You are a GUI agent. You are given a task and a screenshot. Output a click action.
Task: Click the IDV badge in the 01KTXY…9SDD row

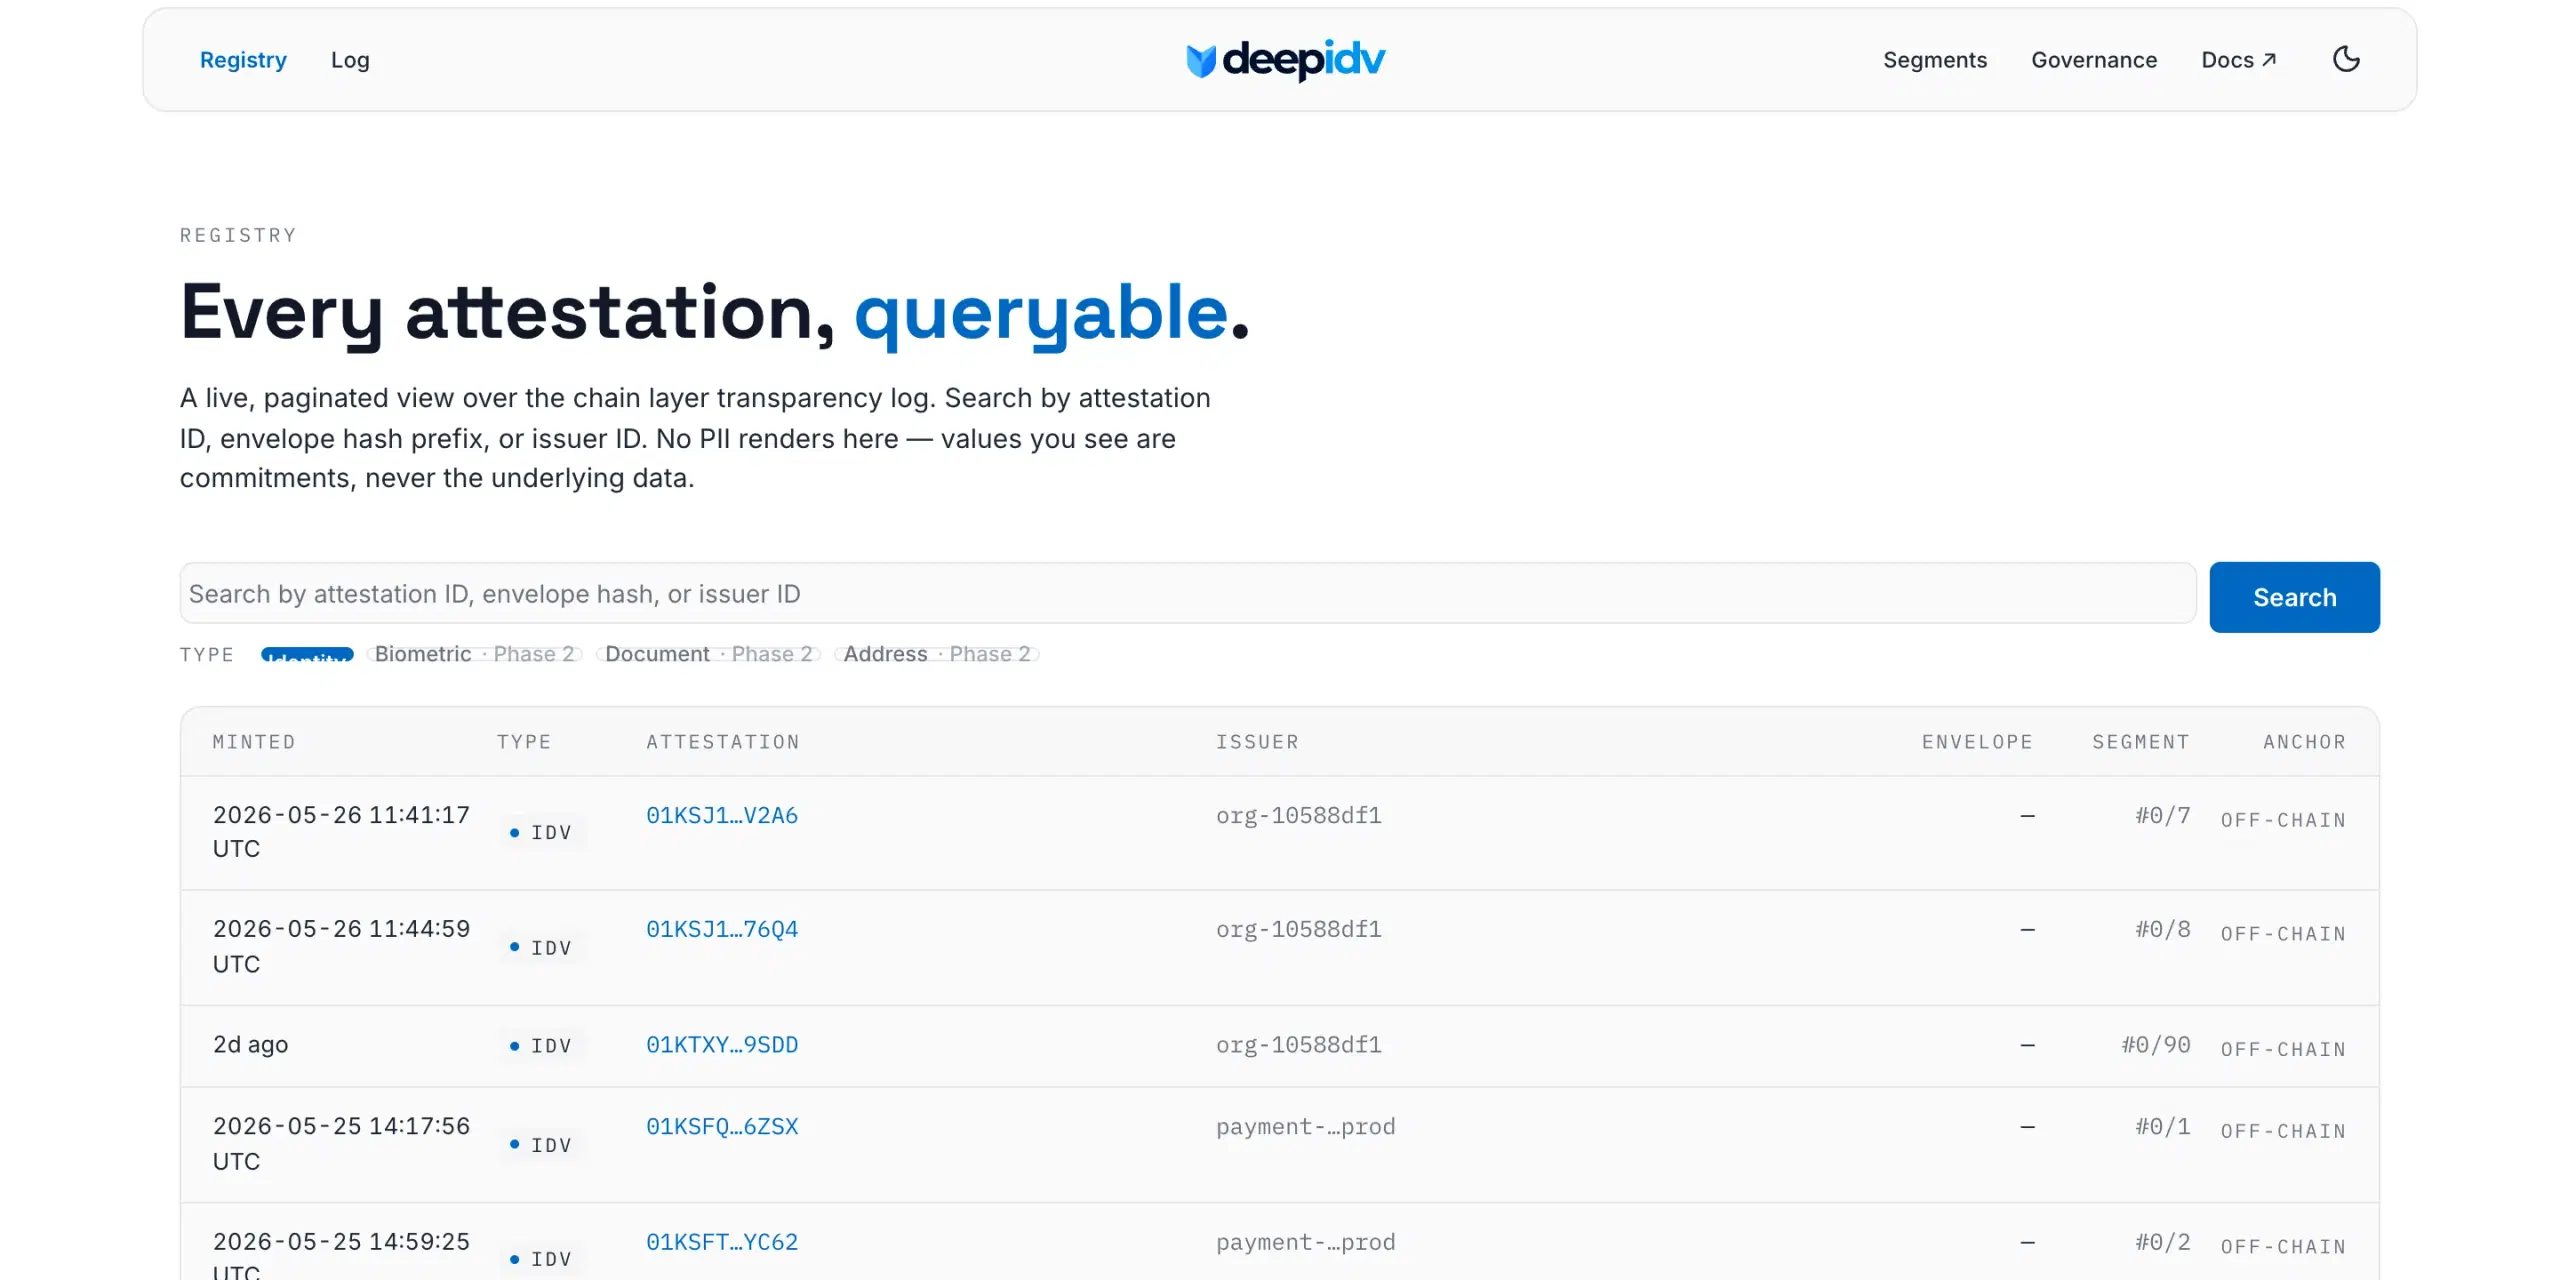tap(541, 1046)
